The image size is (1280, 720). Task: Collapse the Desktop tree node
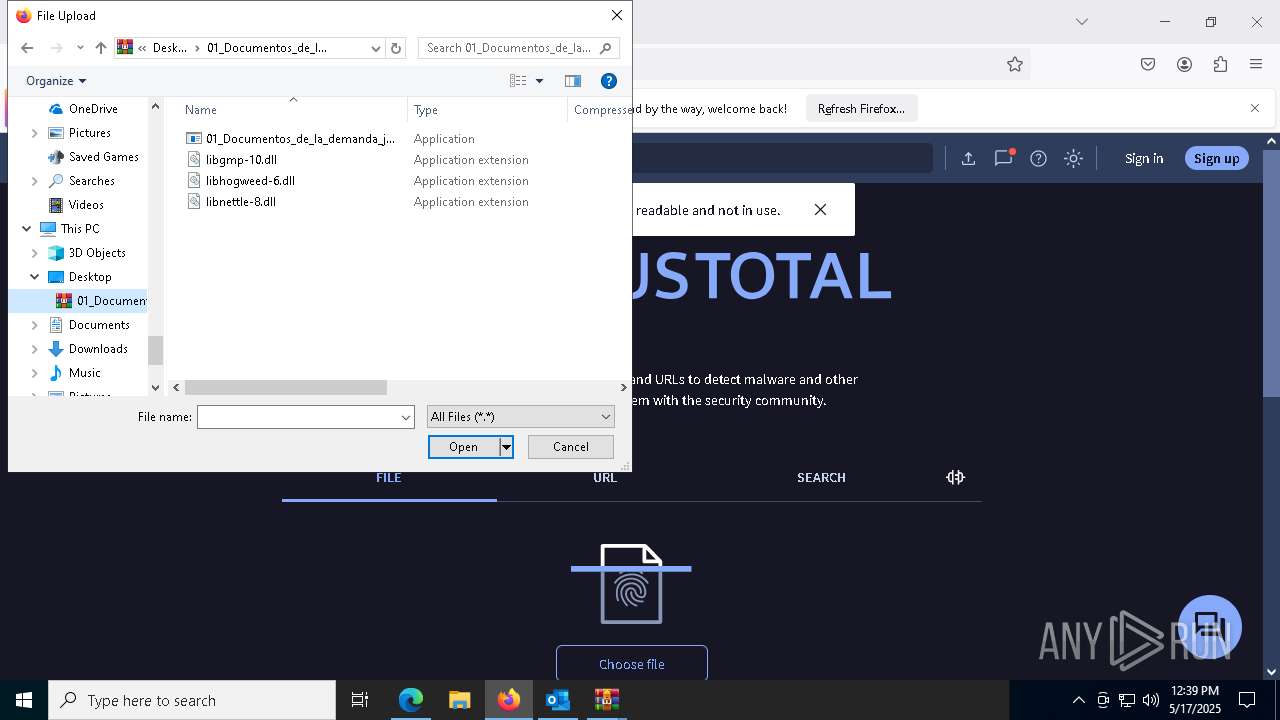click(x=35, y=277)
